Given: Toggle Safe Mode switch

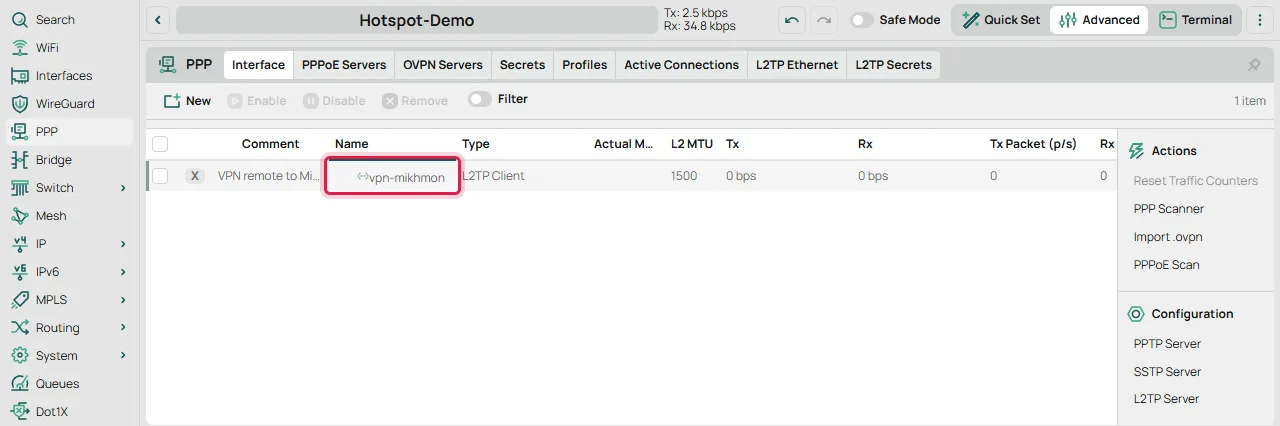Looking at the screenshot, I should tap(861, 20).
